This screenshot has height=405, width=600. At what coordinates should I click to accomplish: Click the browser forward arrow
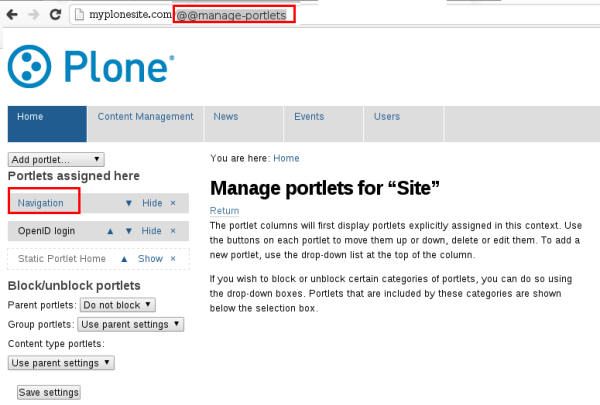tap(34, 15)
